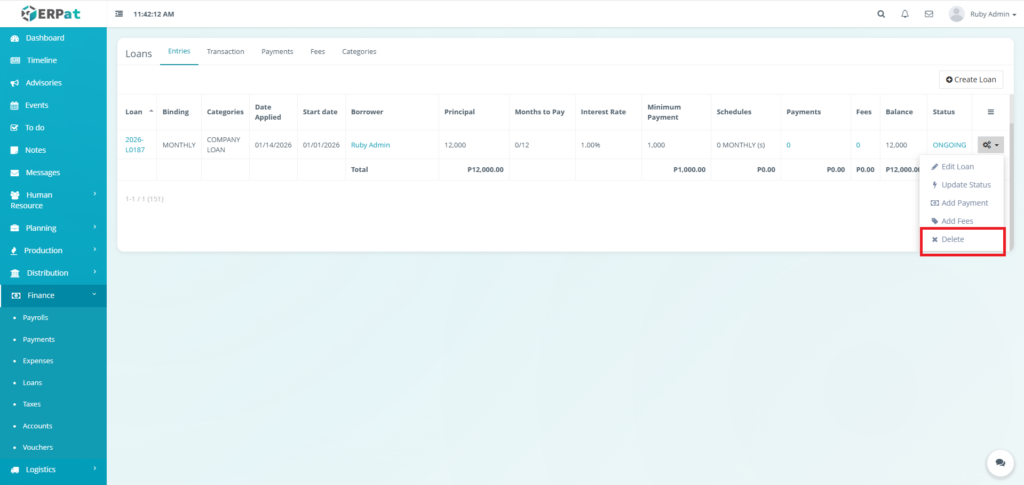Click the search magnifier icon in header
This screenshot has height=485, width=1024.
click(881, 14)
